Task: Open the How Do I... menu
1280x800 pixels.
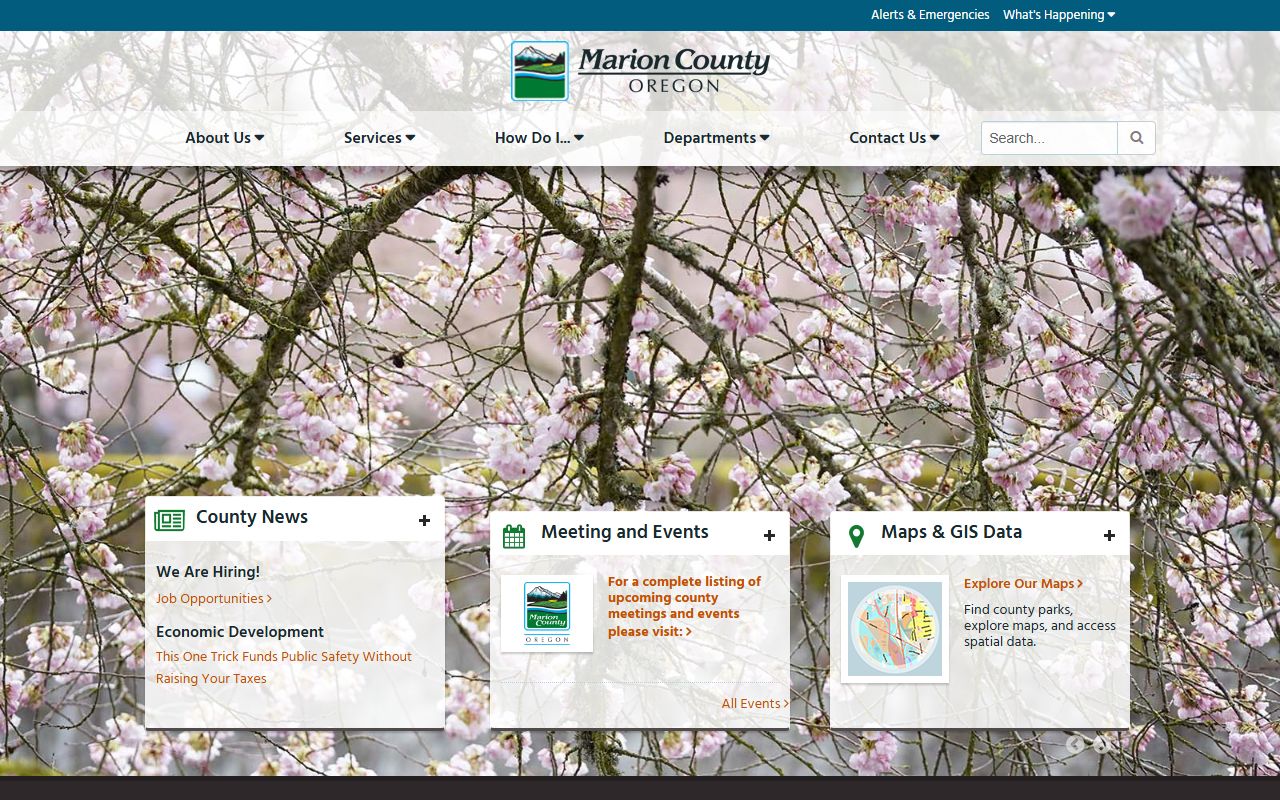Action: (x=539, y=138)
